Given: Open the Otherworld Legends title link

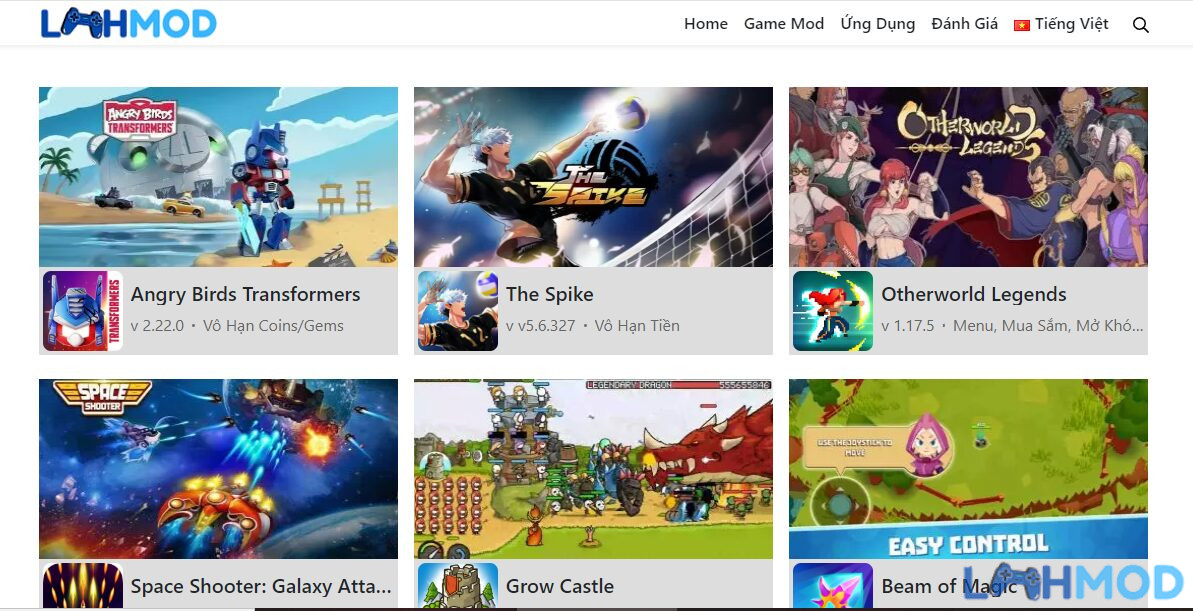Looking at the screenshot, I should click(x=974, y=294).
